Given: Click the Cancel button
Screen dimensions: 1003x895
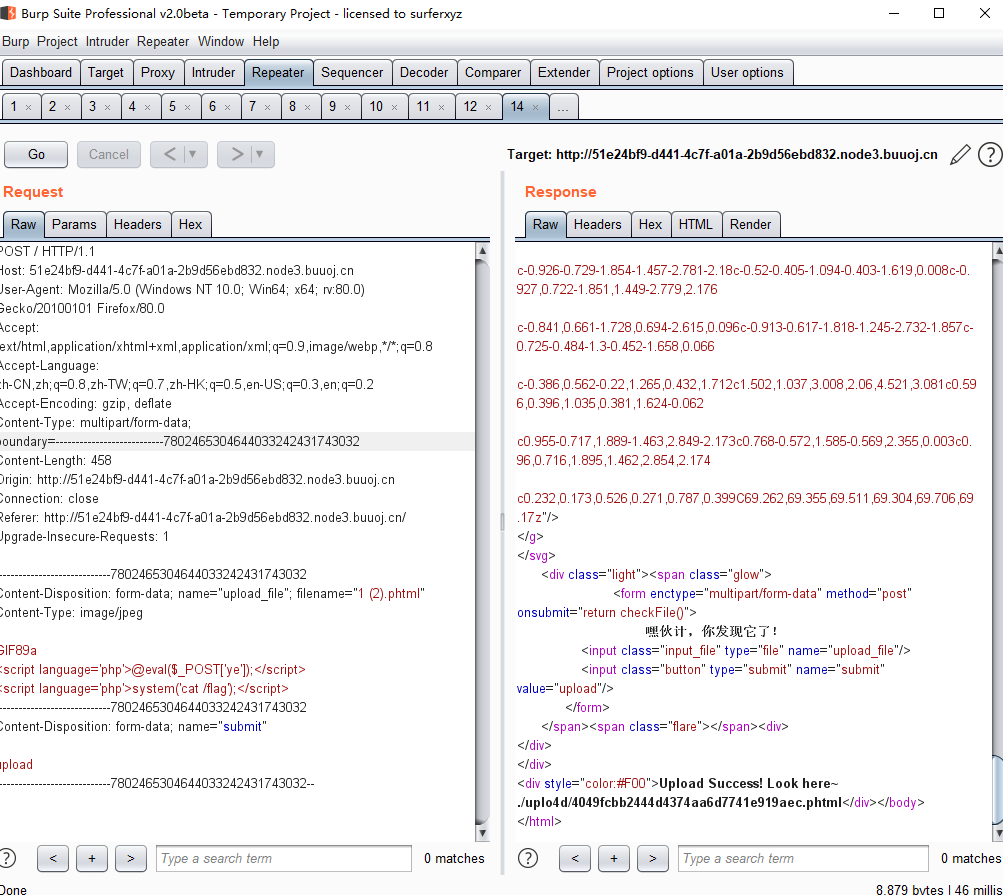Looking at the screenshot, I should click(109, 154).
